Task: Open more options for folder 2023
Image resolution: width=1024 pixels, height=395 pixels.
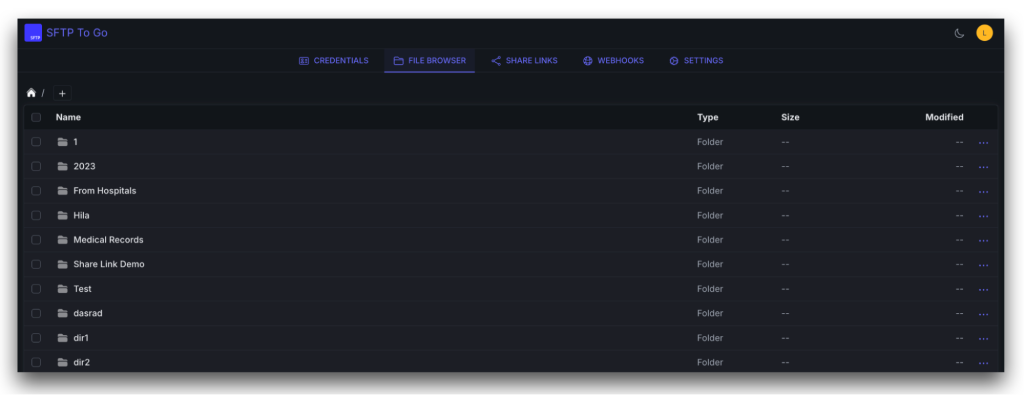Action: (x=984, y=167)
